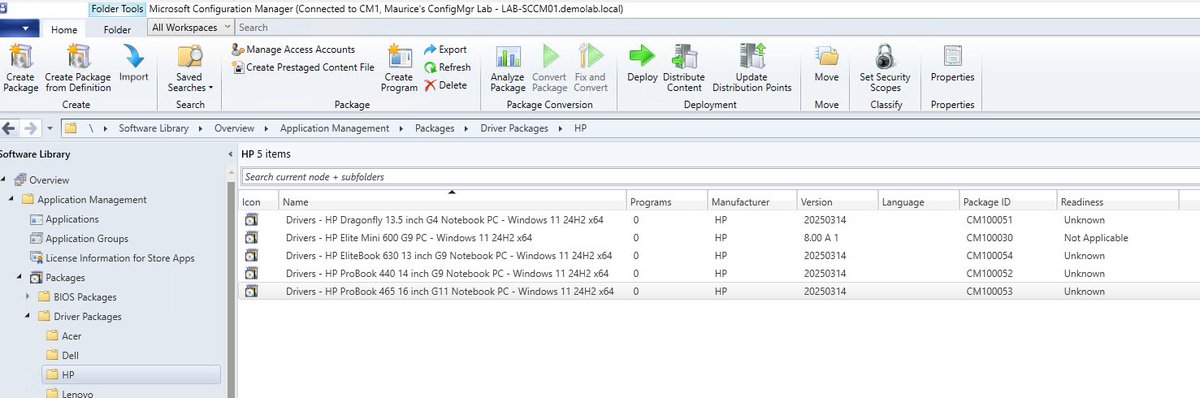Click Create Package from Definition icon
Screen dimensions: 1200x398
(x=78, y=68)
